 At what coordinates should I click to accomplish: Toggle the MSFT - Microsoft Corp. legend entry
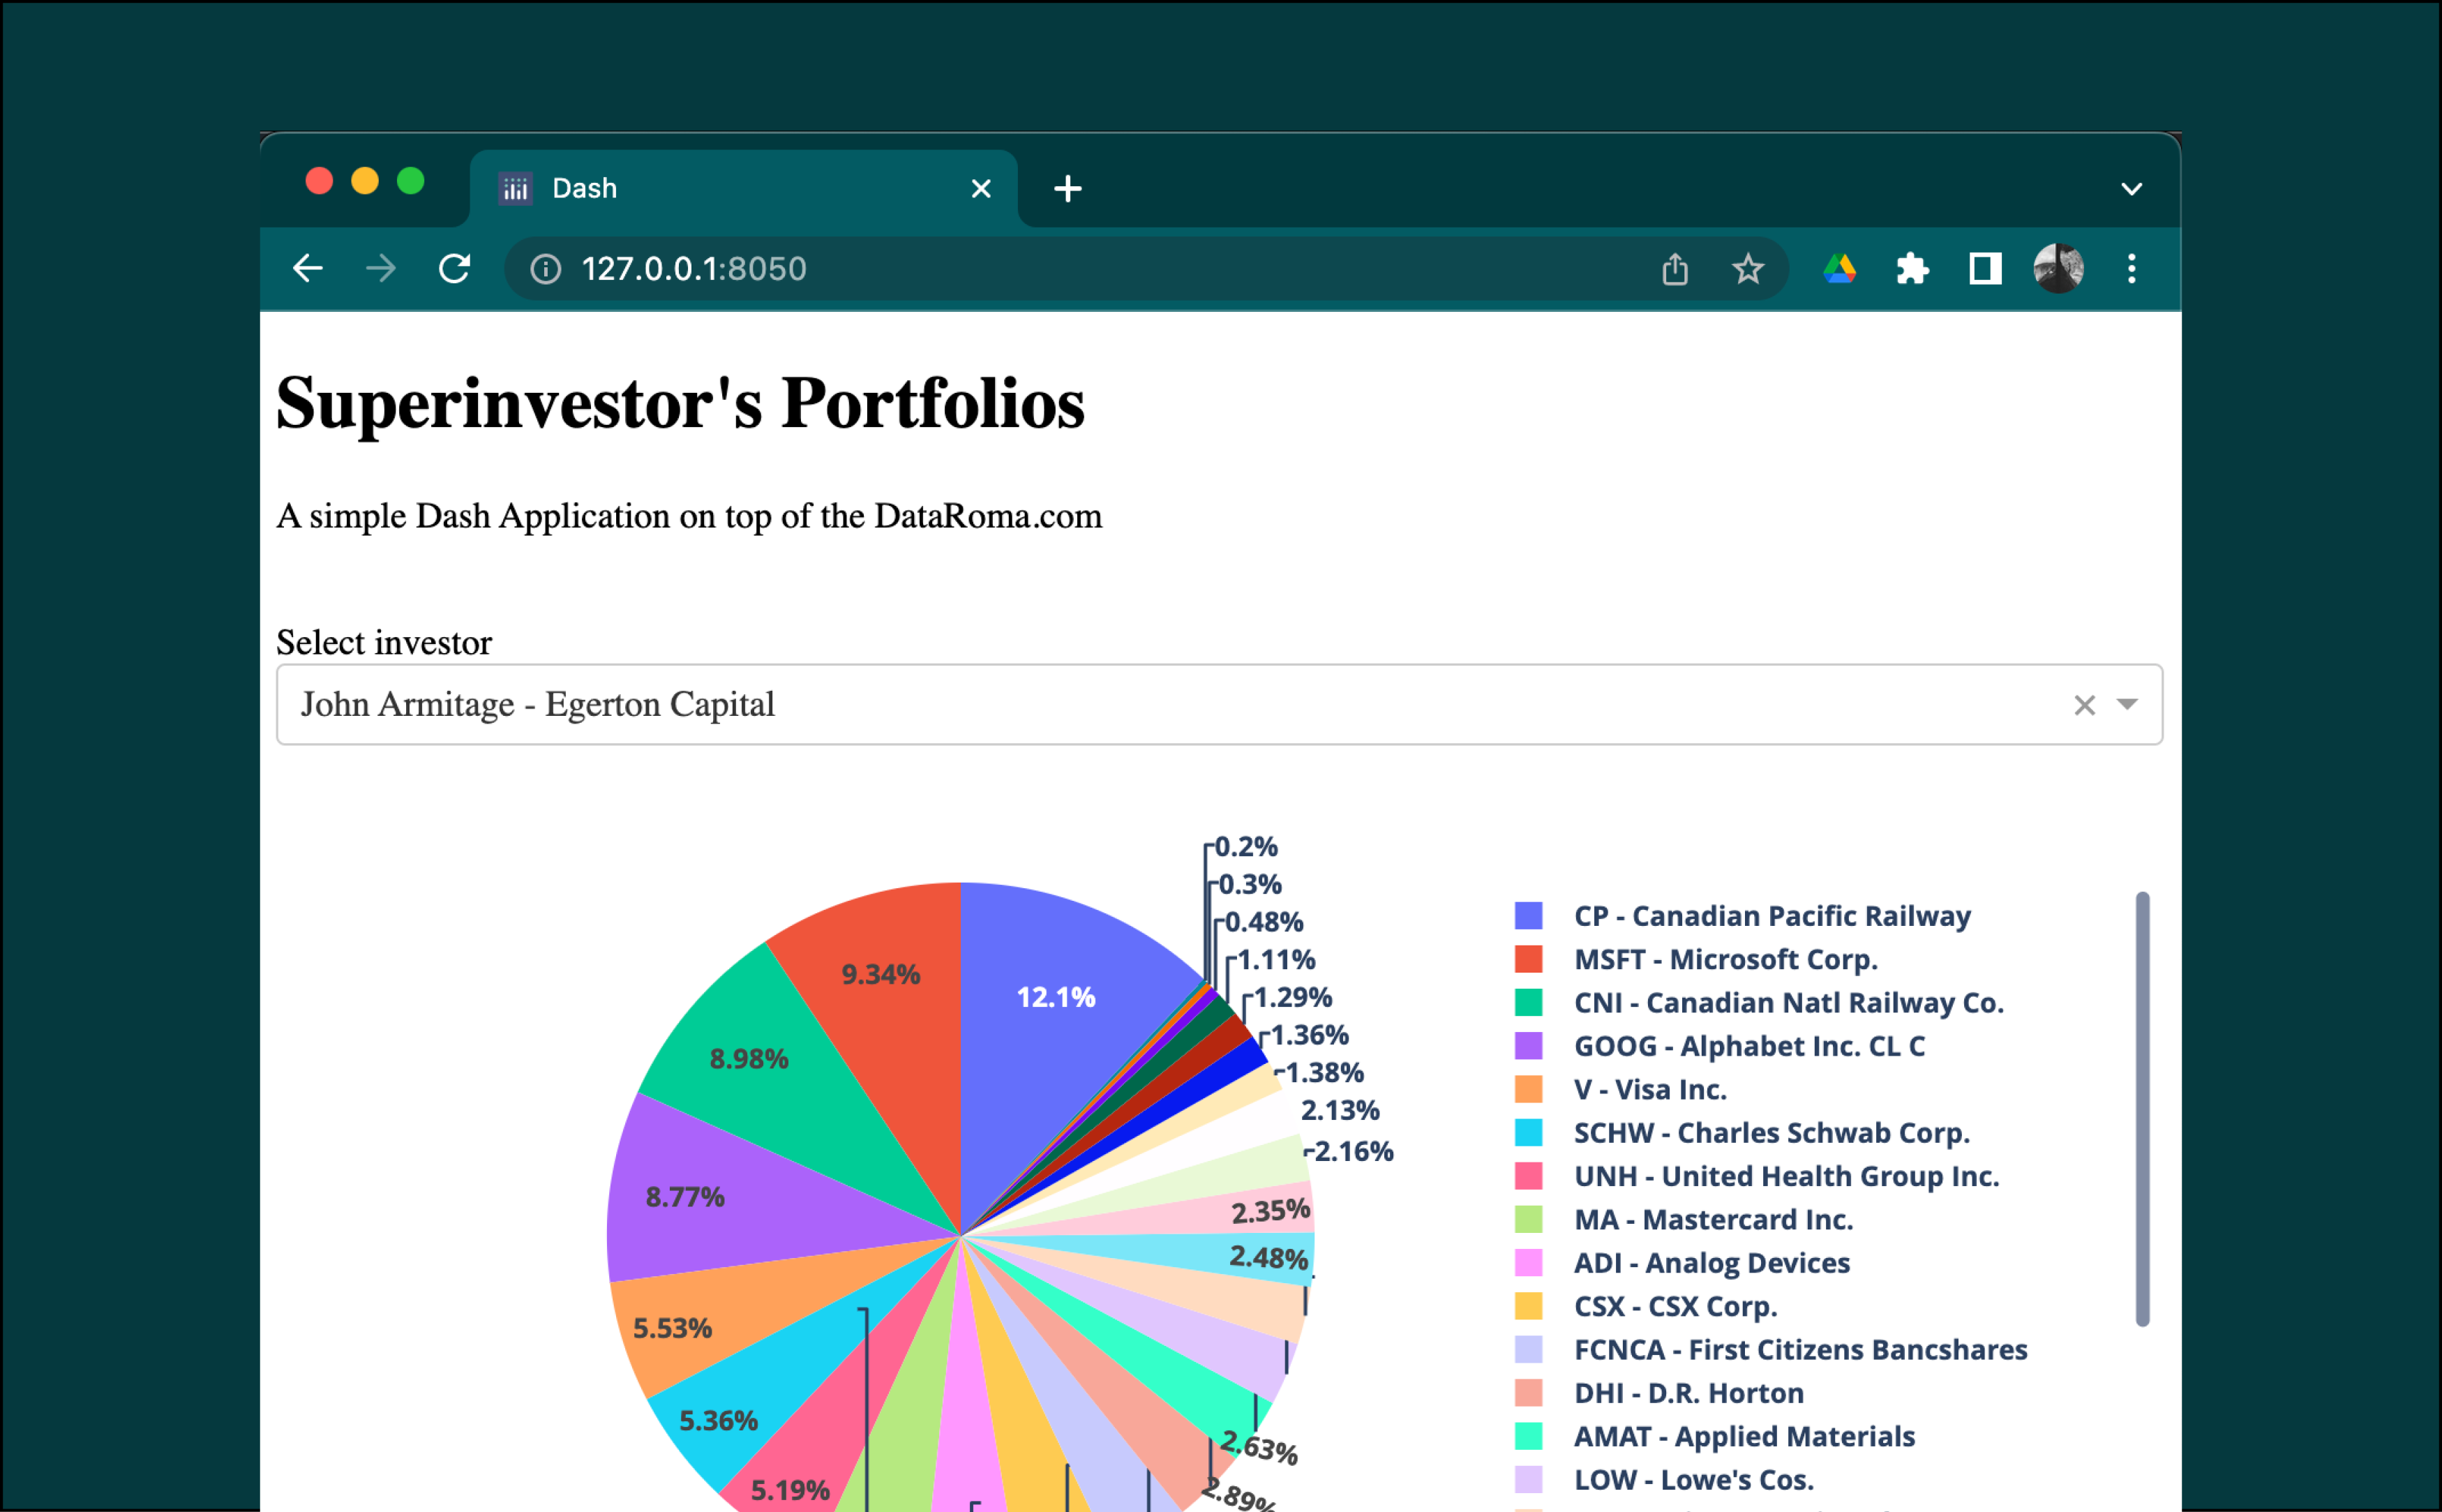[x=1727, y=959]
